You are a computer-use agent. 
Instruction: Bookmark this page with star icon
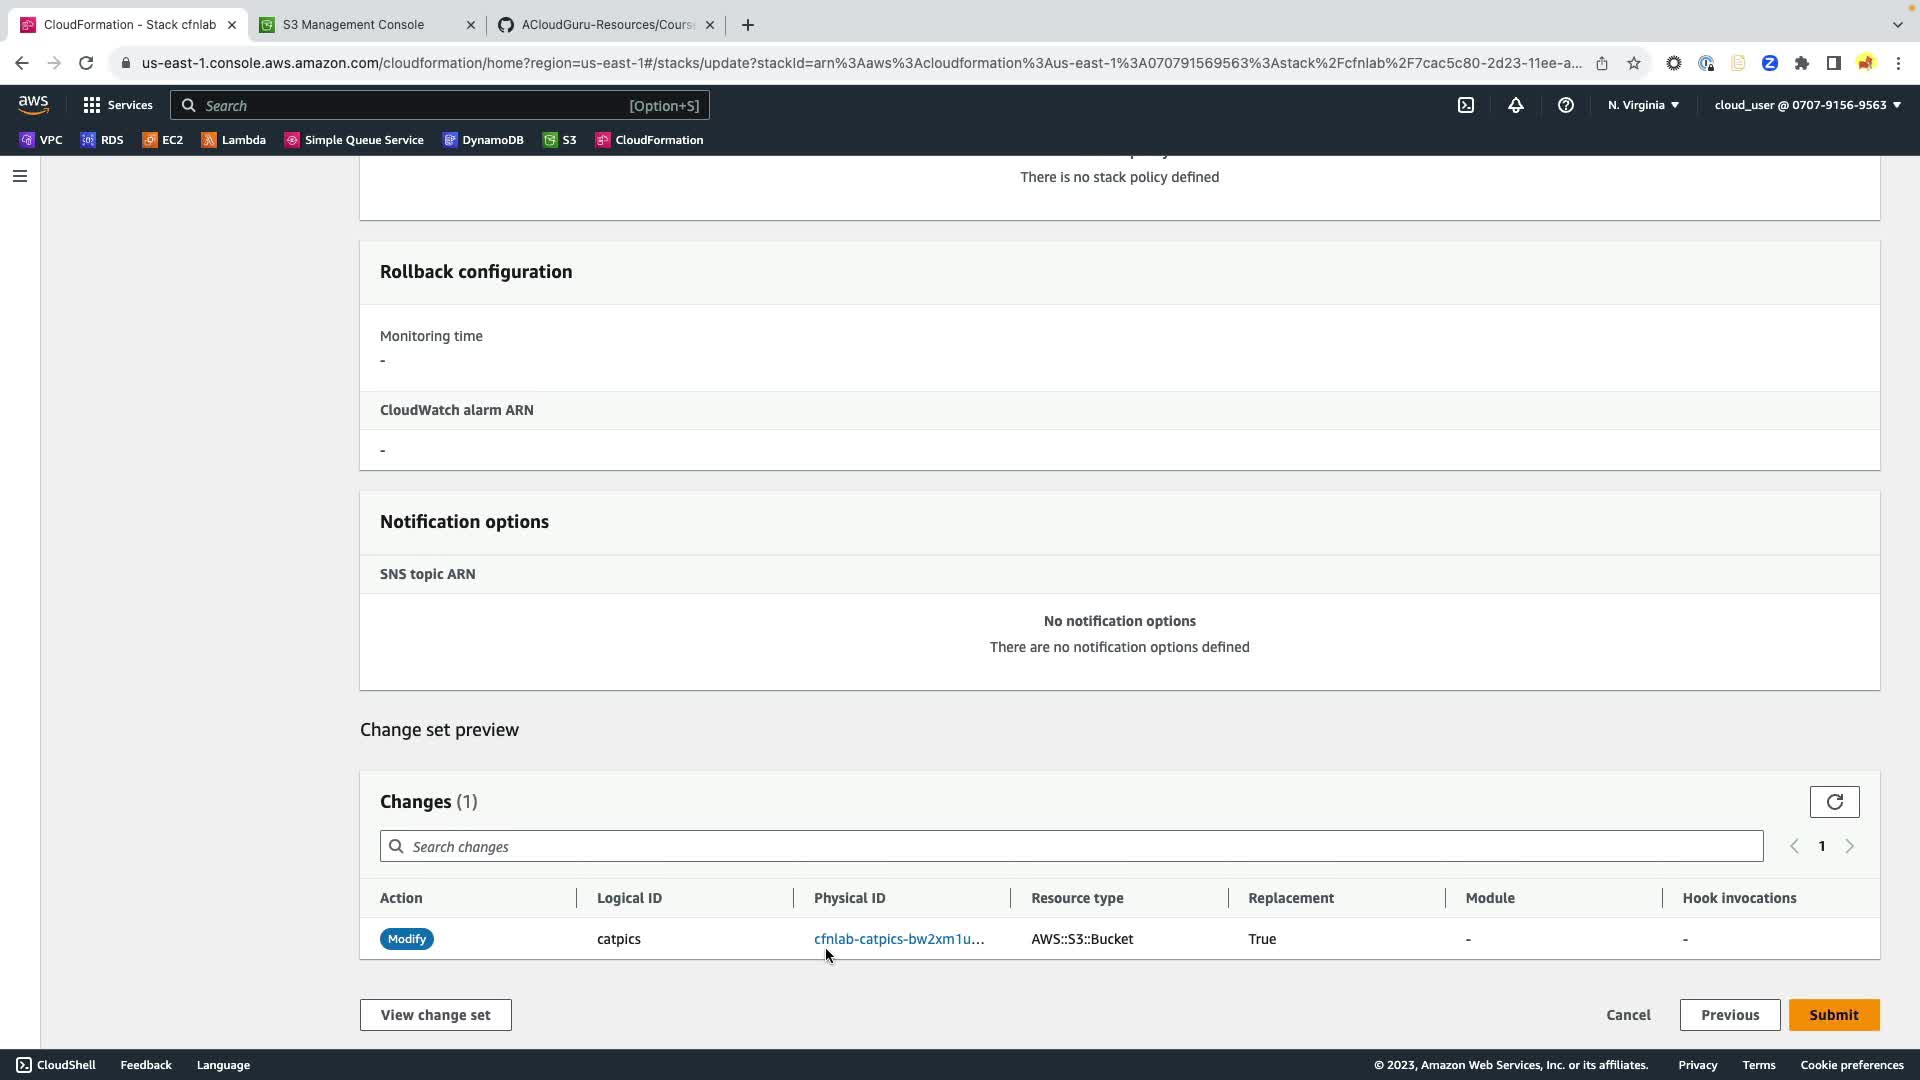point(1634,63)
